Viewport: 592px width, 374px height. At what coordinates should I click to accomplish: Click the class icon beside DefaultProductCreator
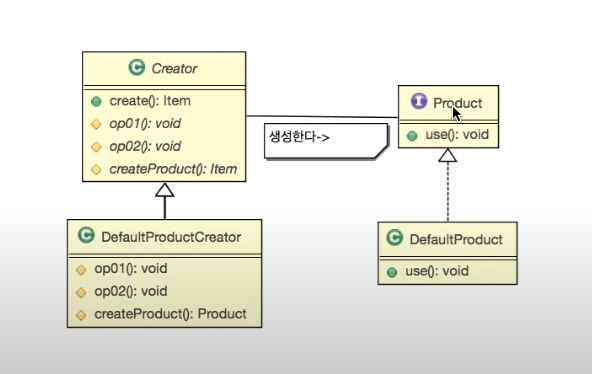pyautogui.click(x=86, y=235)
